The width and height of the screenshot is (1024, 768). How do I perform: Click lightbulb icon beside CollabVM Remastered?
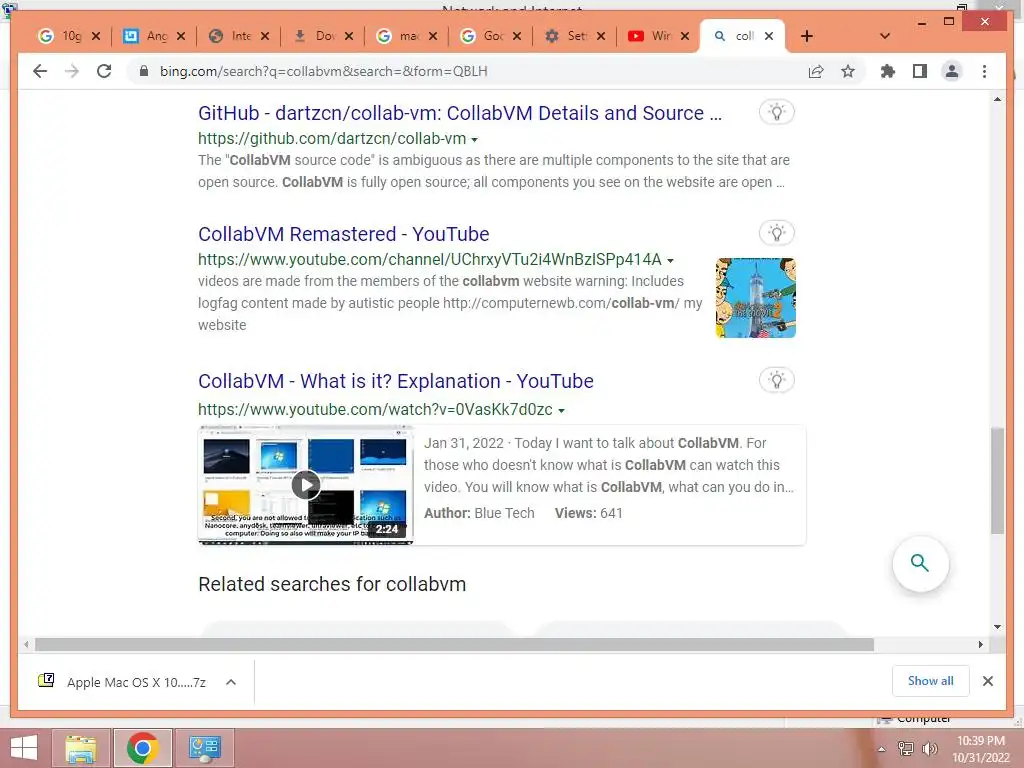coord(776,233)
